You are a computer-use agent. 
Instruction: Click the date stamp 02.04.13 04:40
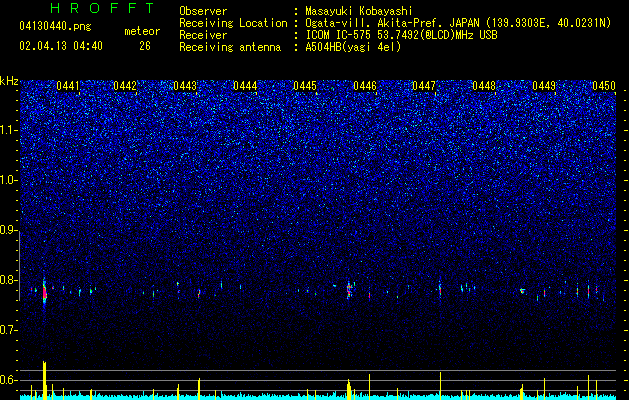coord(61,46)
